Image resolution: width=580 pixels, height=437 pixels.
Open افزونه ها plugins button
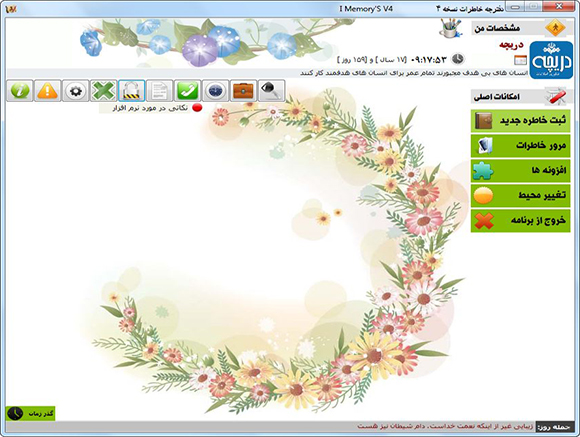point(520,171)
